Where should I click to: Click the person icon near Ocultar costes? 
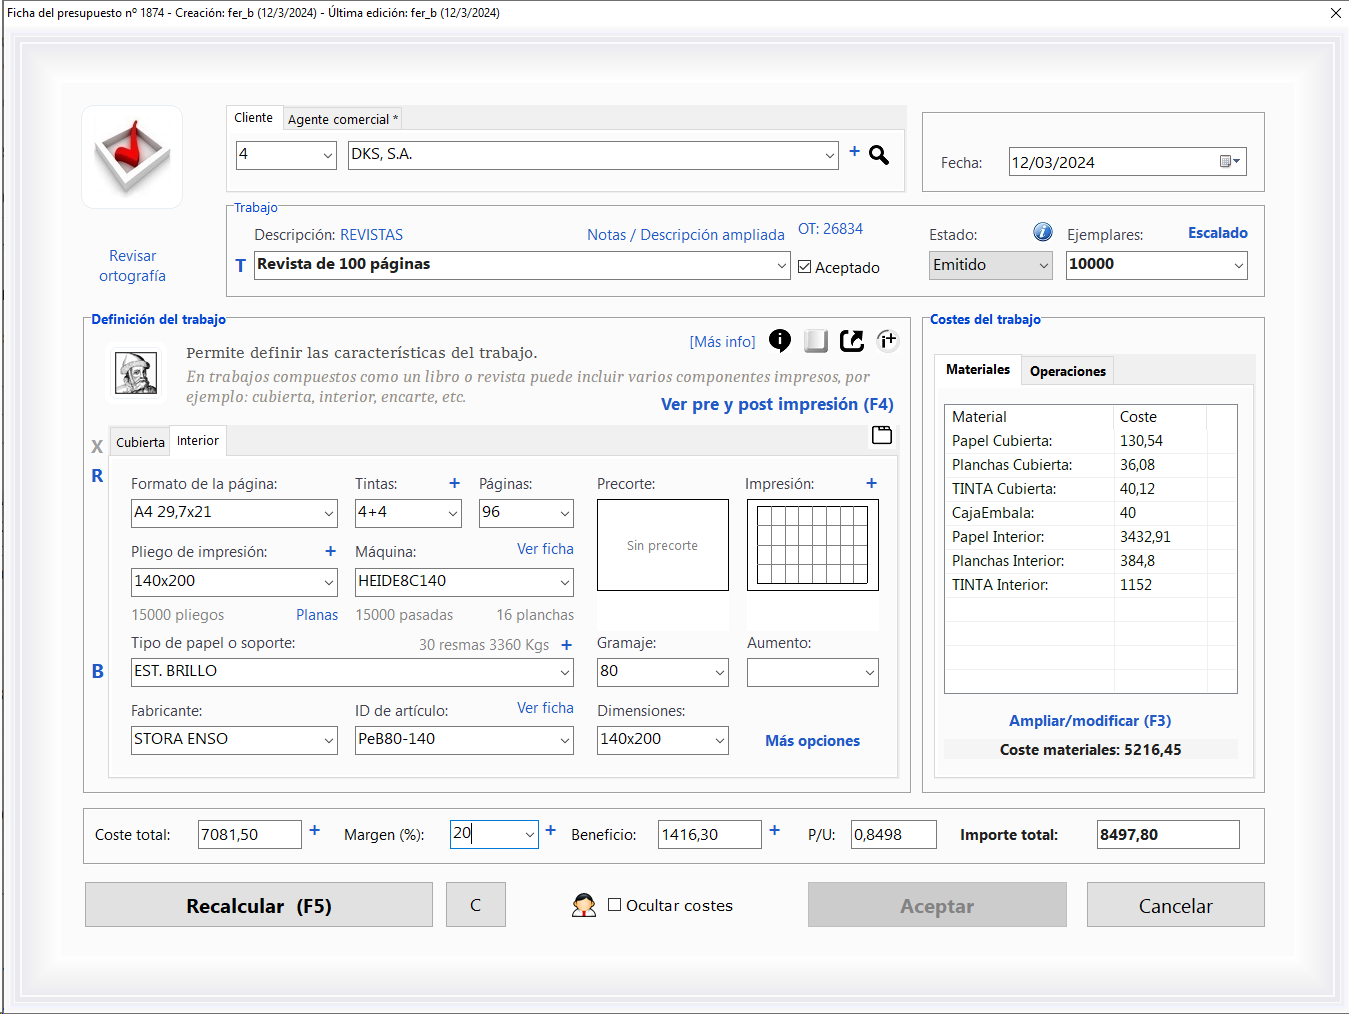[584, 906]
